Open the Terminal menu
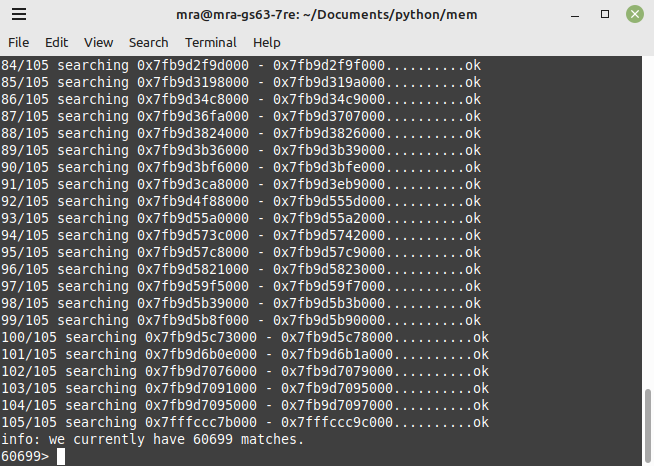654x466 pixels. (x=211, y=43)
